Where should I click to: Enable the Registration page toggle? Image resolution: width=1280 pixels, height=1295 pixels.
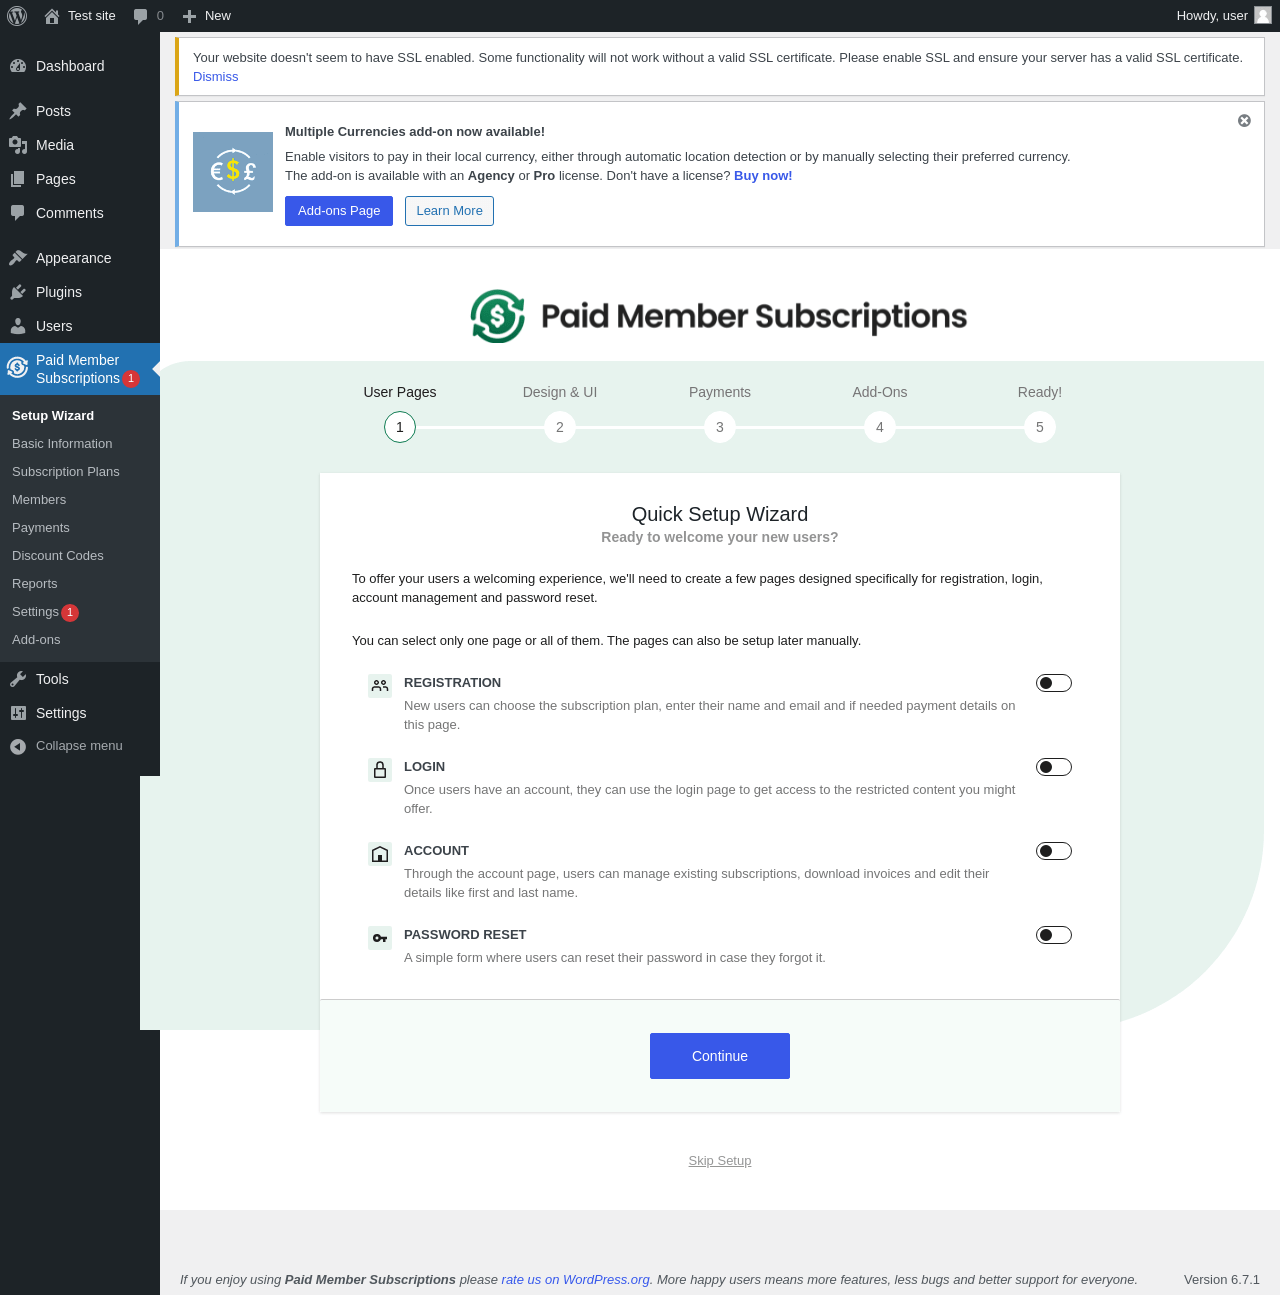click(x=1054, y=683)
